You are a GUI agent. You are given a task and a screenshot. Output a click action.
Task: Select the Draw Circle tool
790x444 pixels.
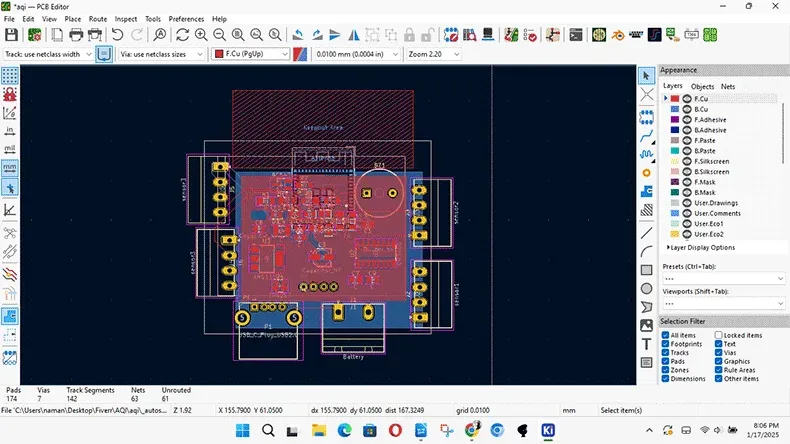click(x=646, y=289)
